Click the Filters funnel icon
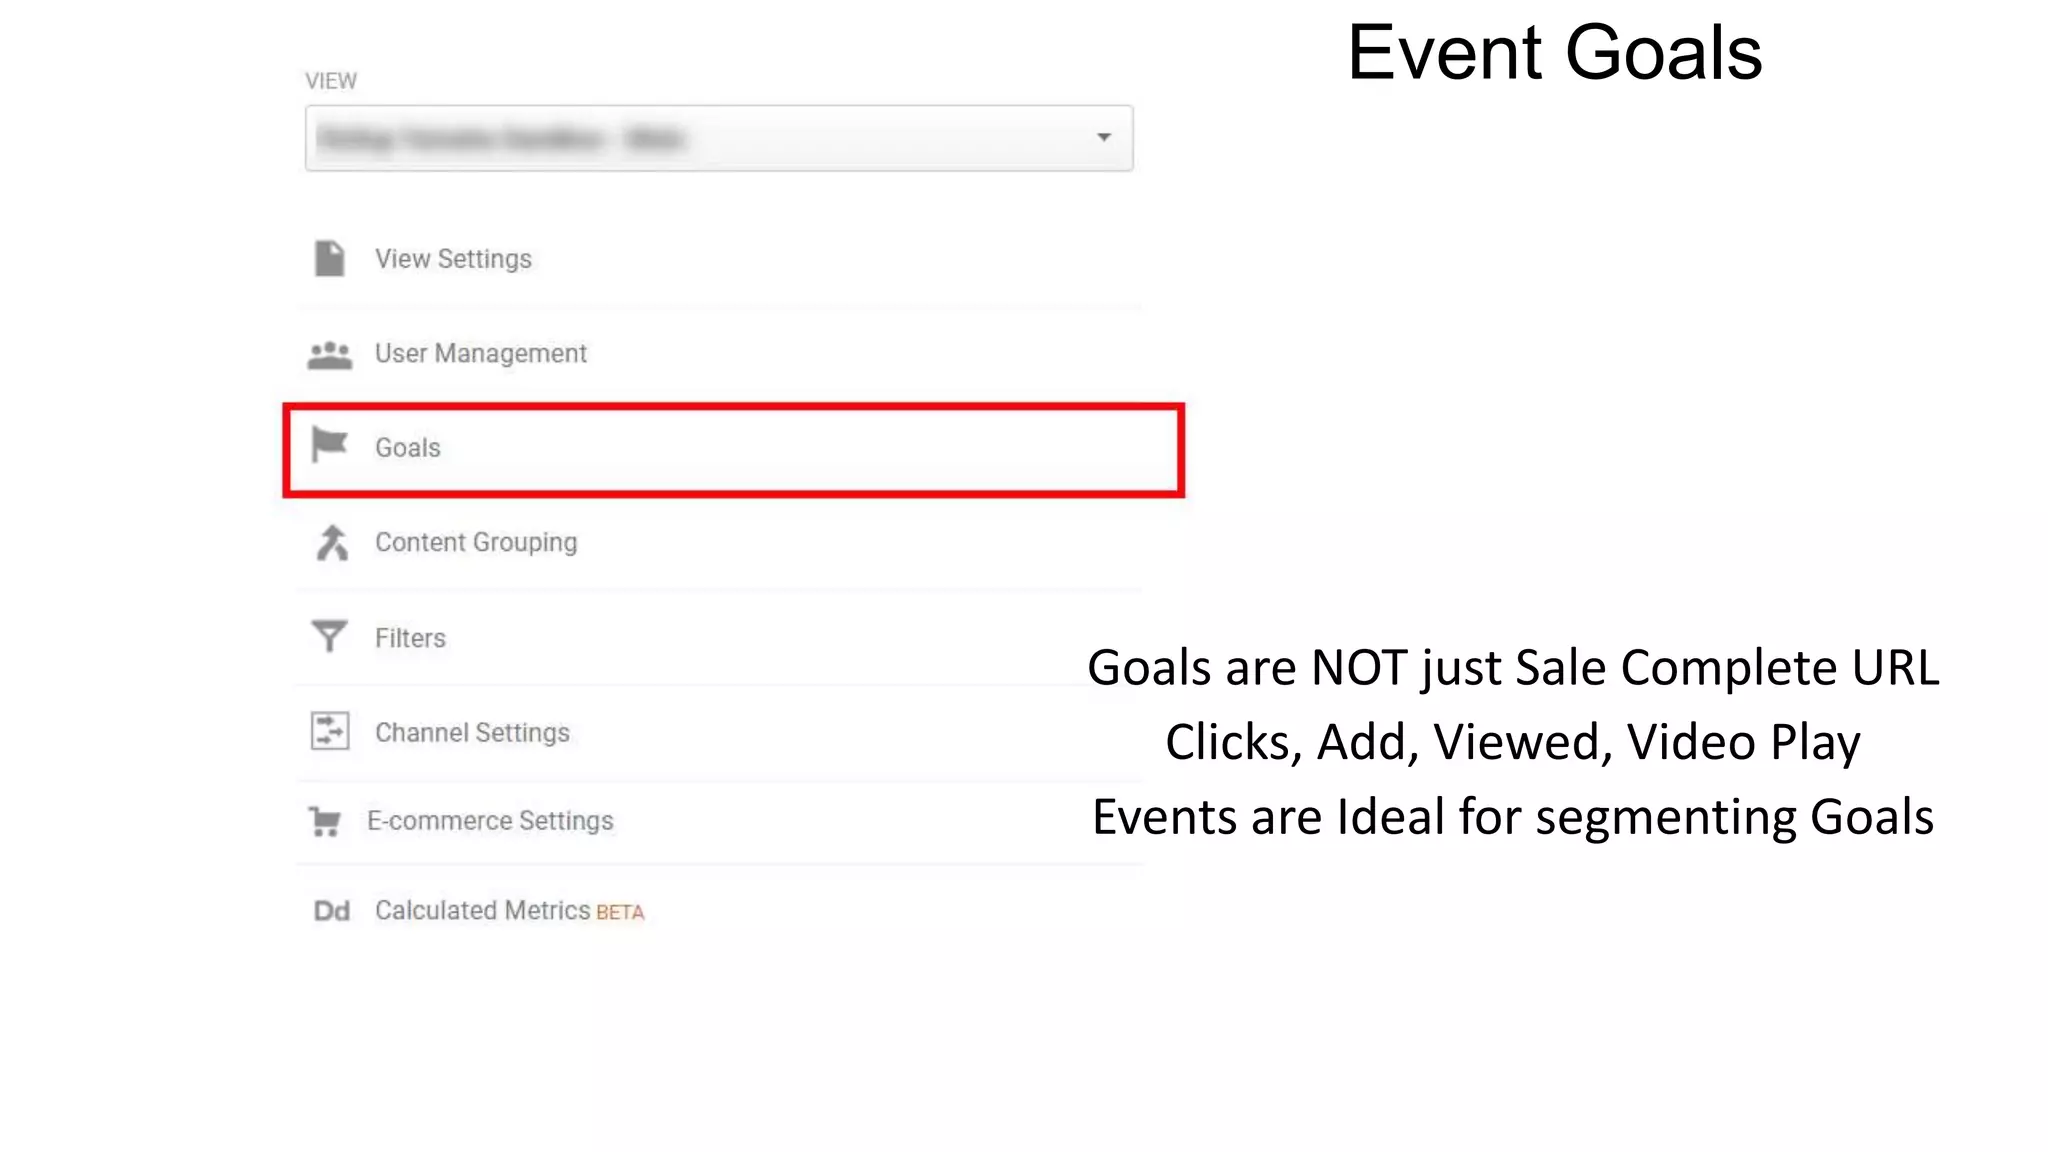 coord(329,636)
